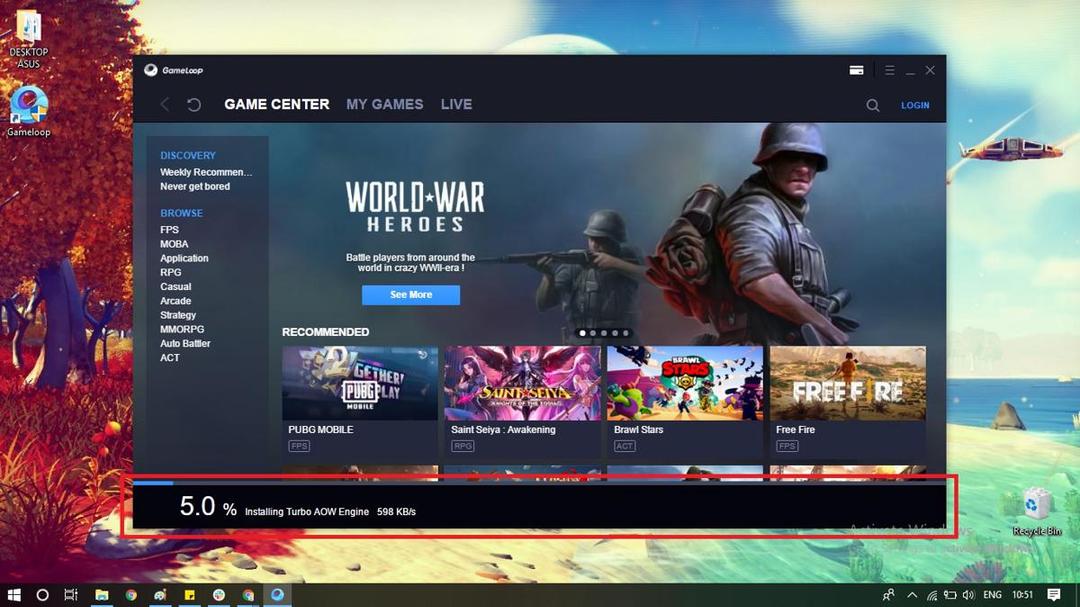
Task: Click the blue installation progress bar
Action: [153, 483]
